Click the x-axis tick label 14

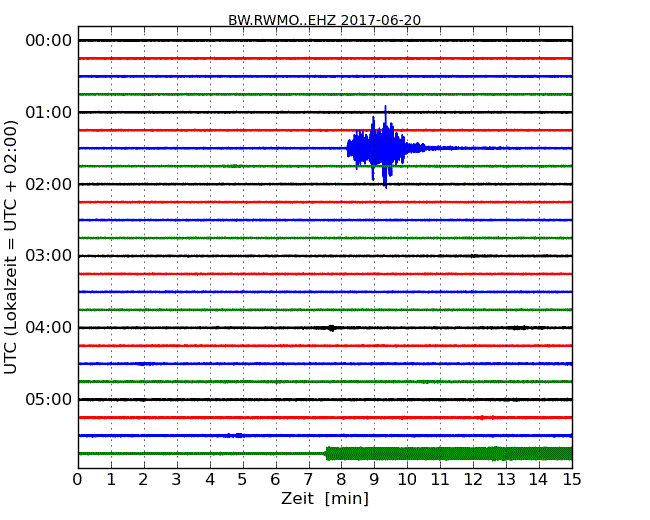[x=539, y=480]
